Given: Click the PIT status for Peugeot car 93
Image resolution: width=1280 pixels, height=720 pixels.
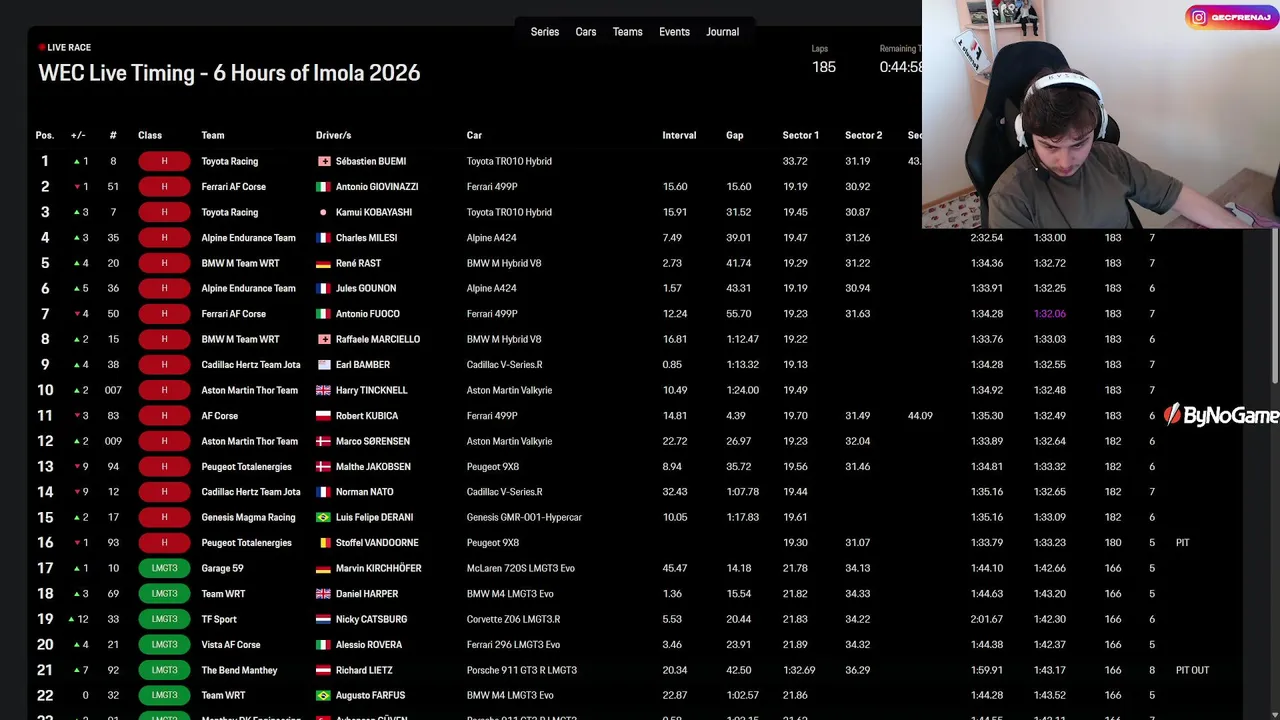Looking at the screenshot, I should click(x=1183, y=543).
